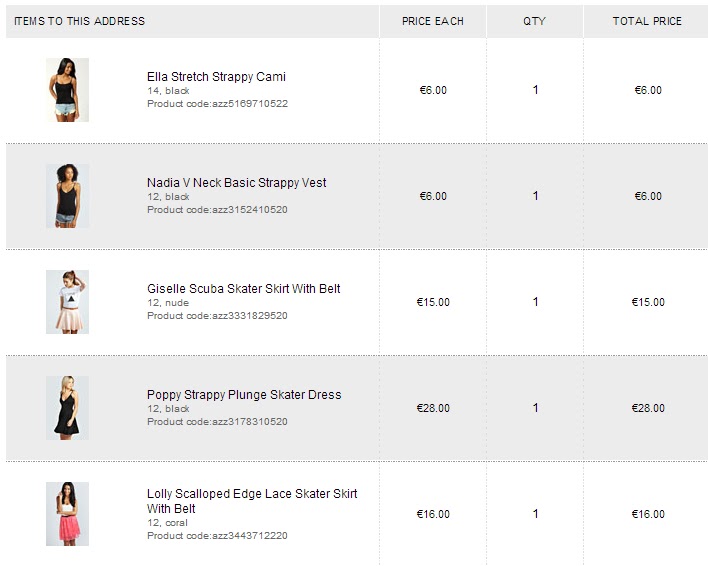Click the €16.00 price each for Lolly skirt
The width and height of the screenshot is (708, 566).
[433, 514]
